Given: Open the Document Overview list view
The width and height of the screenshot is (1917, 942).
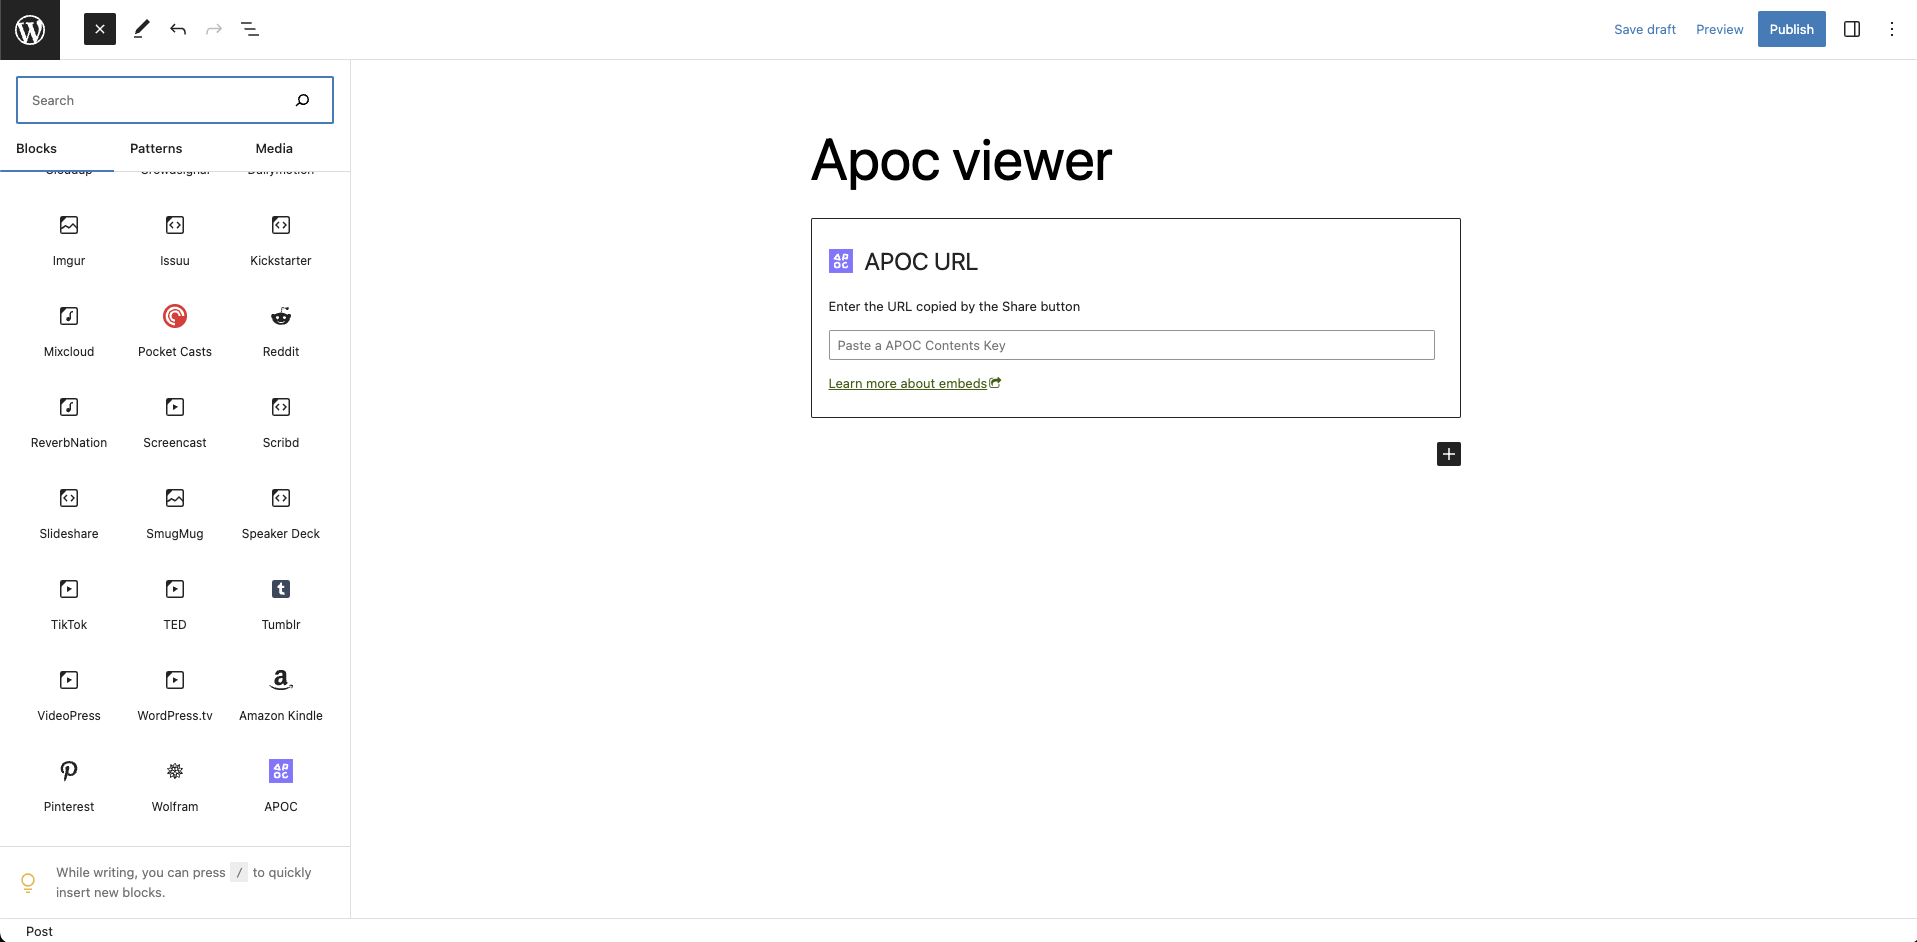Looking at the screenshot, I should pos(250,30).
